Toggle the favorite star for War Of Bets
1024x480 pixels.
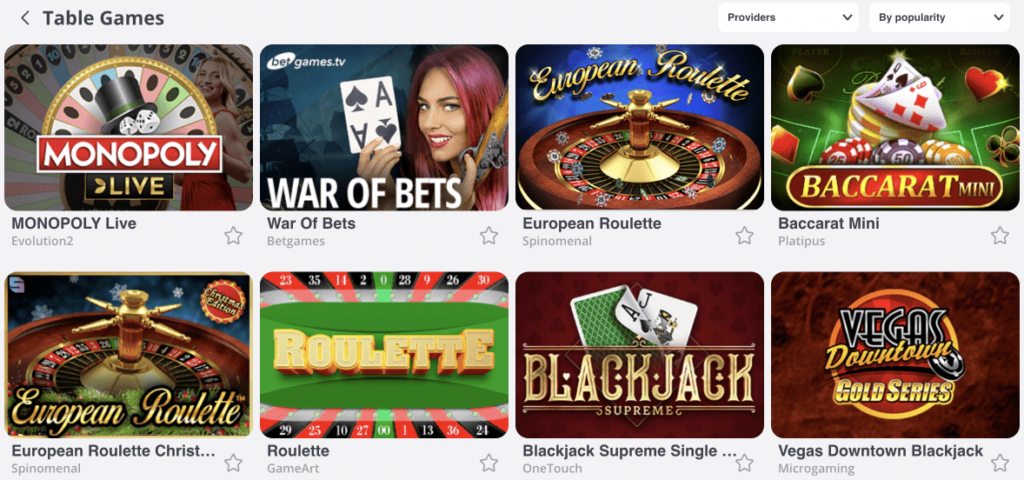coord(488,235)
